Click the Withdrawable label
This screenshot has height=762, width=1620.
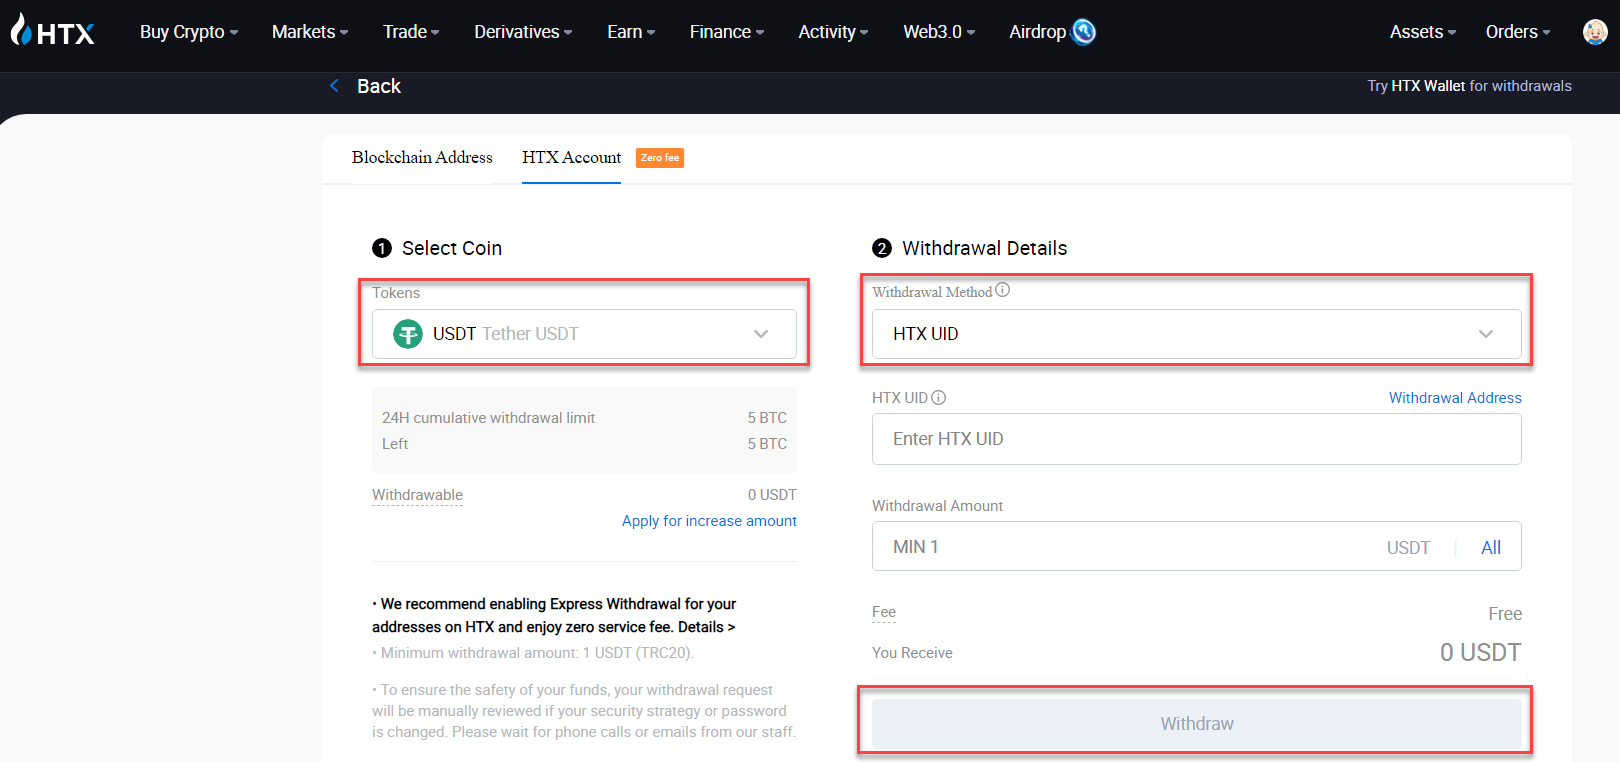(x=417, y=495)
